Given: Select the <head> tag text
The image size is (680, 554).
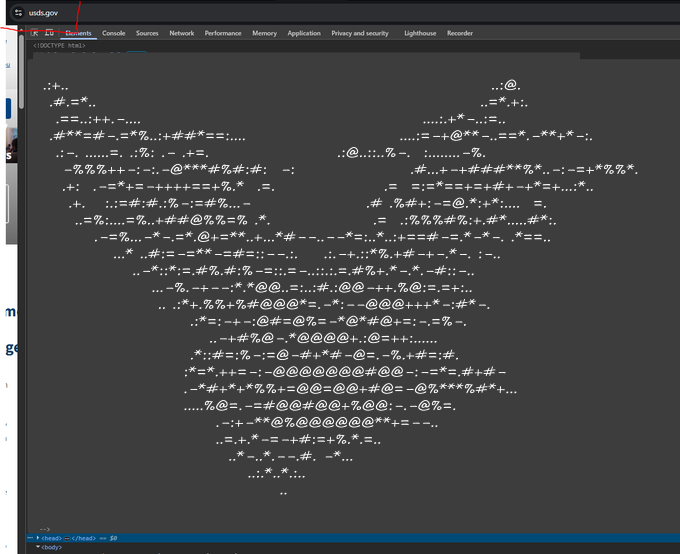Looking at the screenshot, I should coord(52,538).
